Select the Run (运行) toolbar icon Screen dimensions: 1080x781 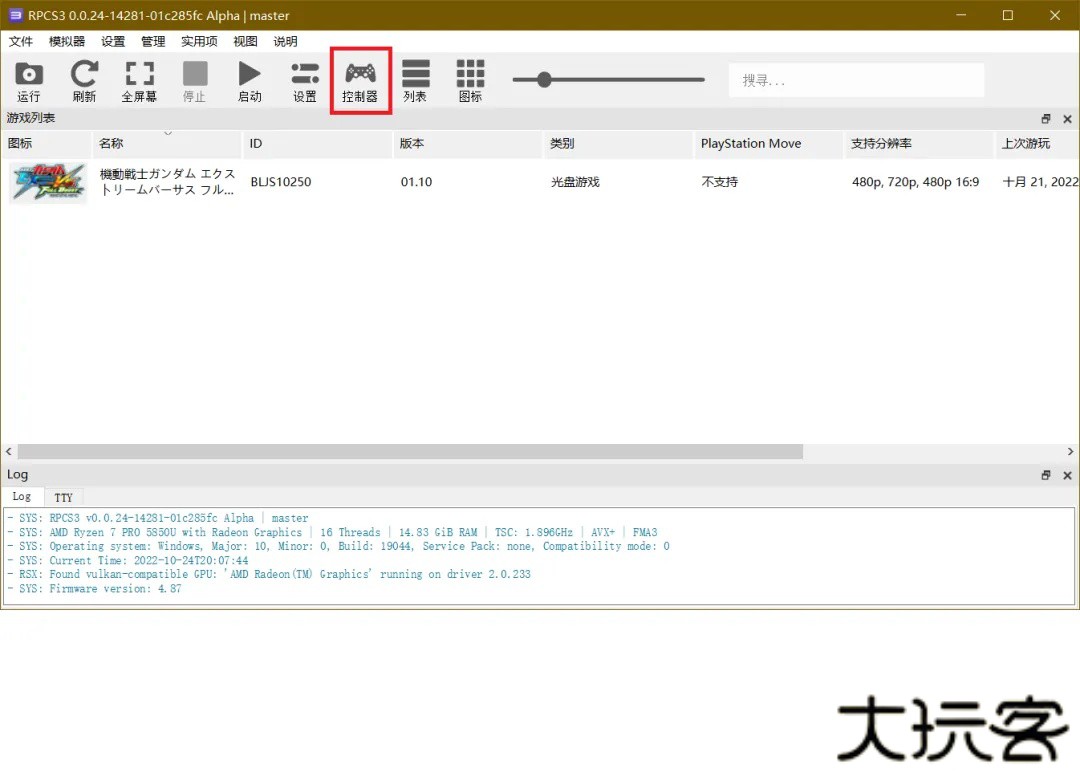tap(29, 80)
